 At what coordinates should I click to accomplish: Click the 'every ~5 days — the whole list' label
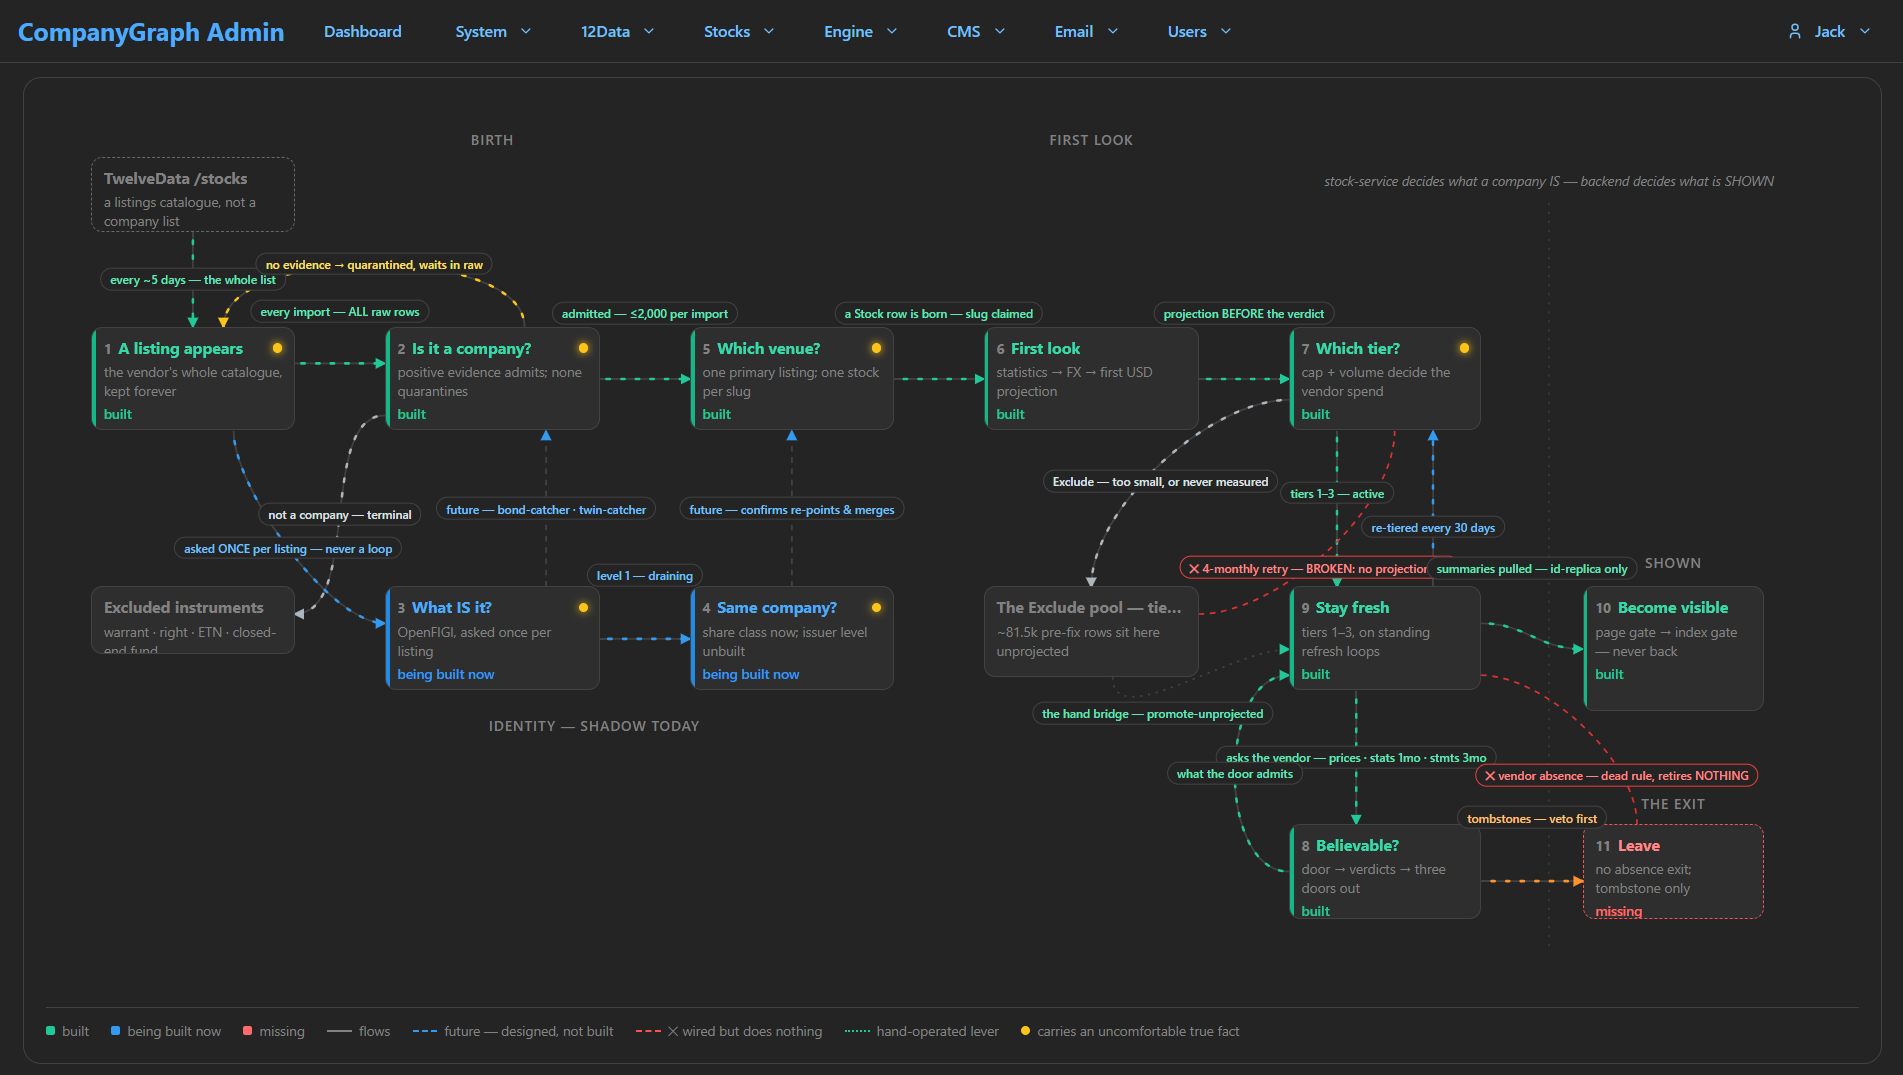pos(193,280)
